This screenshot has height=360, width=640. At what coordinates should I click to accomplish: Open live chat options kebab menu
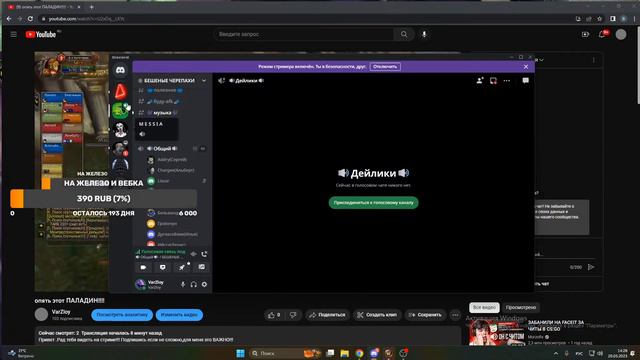click(x=593, y=60)
